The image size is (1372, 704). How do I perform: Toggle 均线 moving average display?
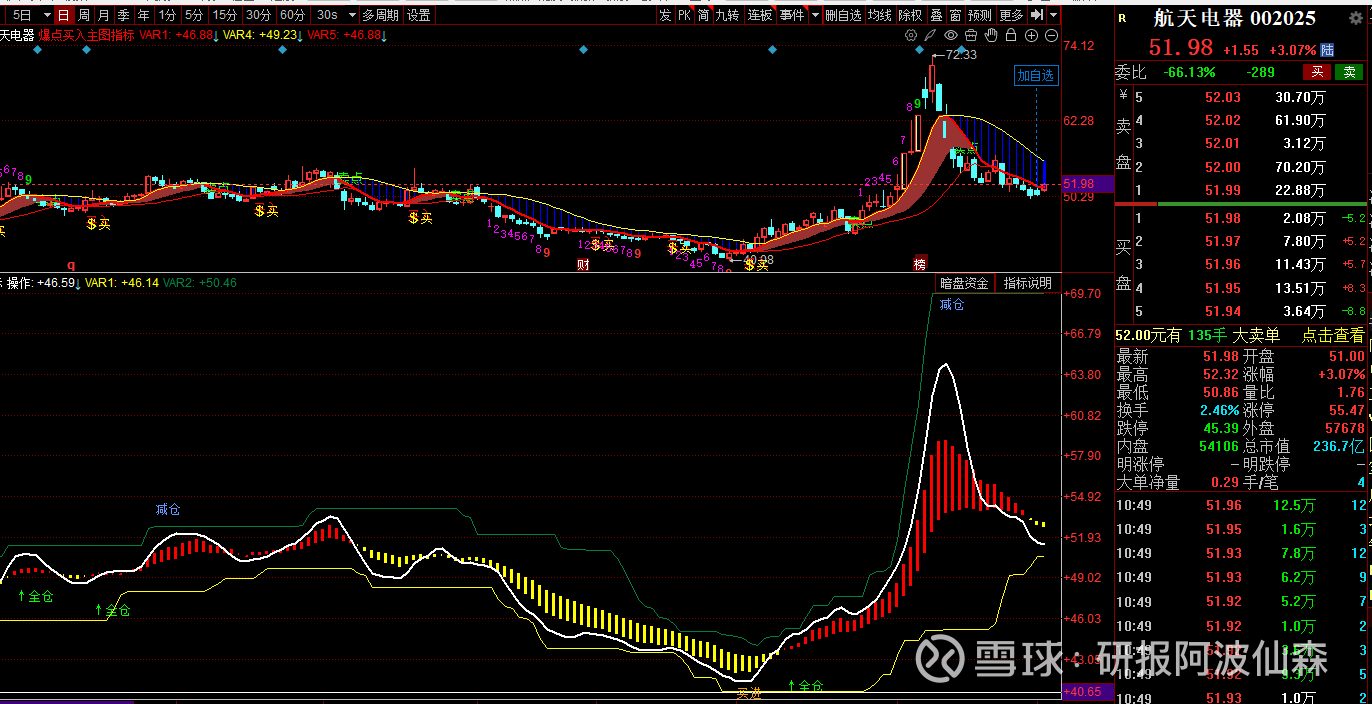pyautogui.click(x=879, y=15)
